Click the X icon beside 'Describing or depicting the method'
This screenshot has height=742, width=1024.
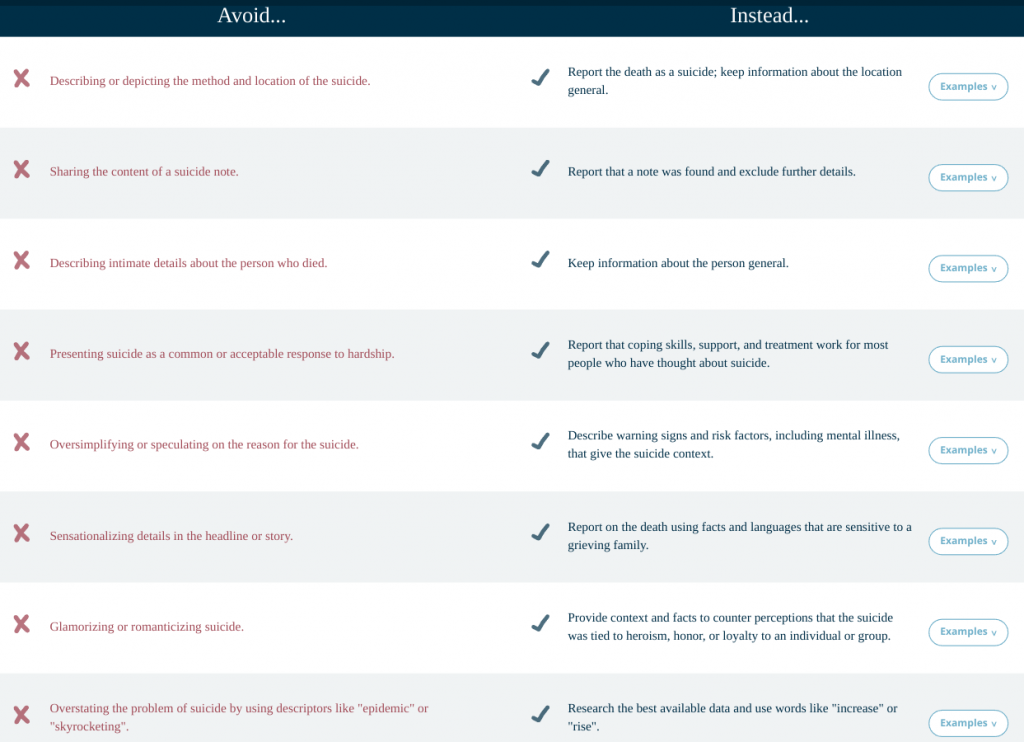click(x=21, y=79)
